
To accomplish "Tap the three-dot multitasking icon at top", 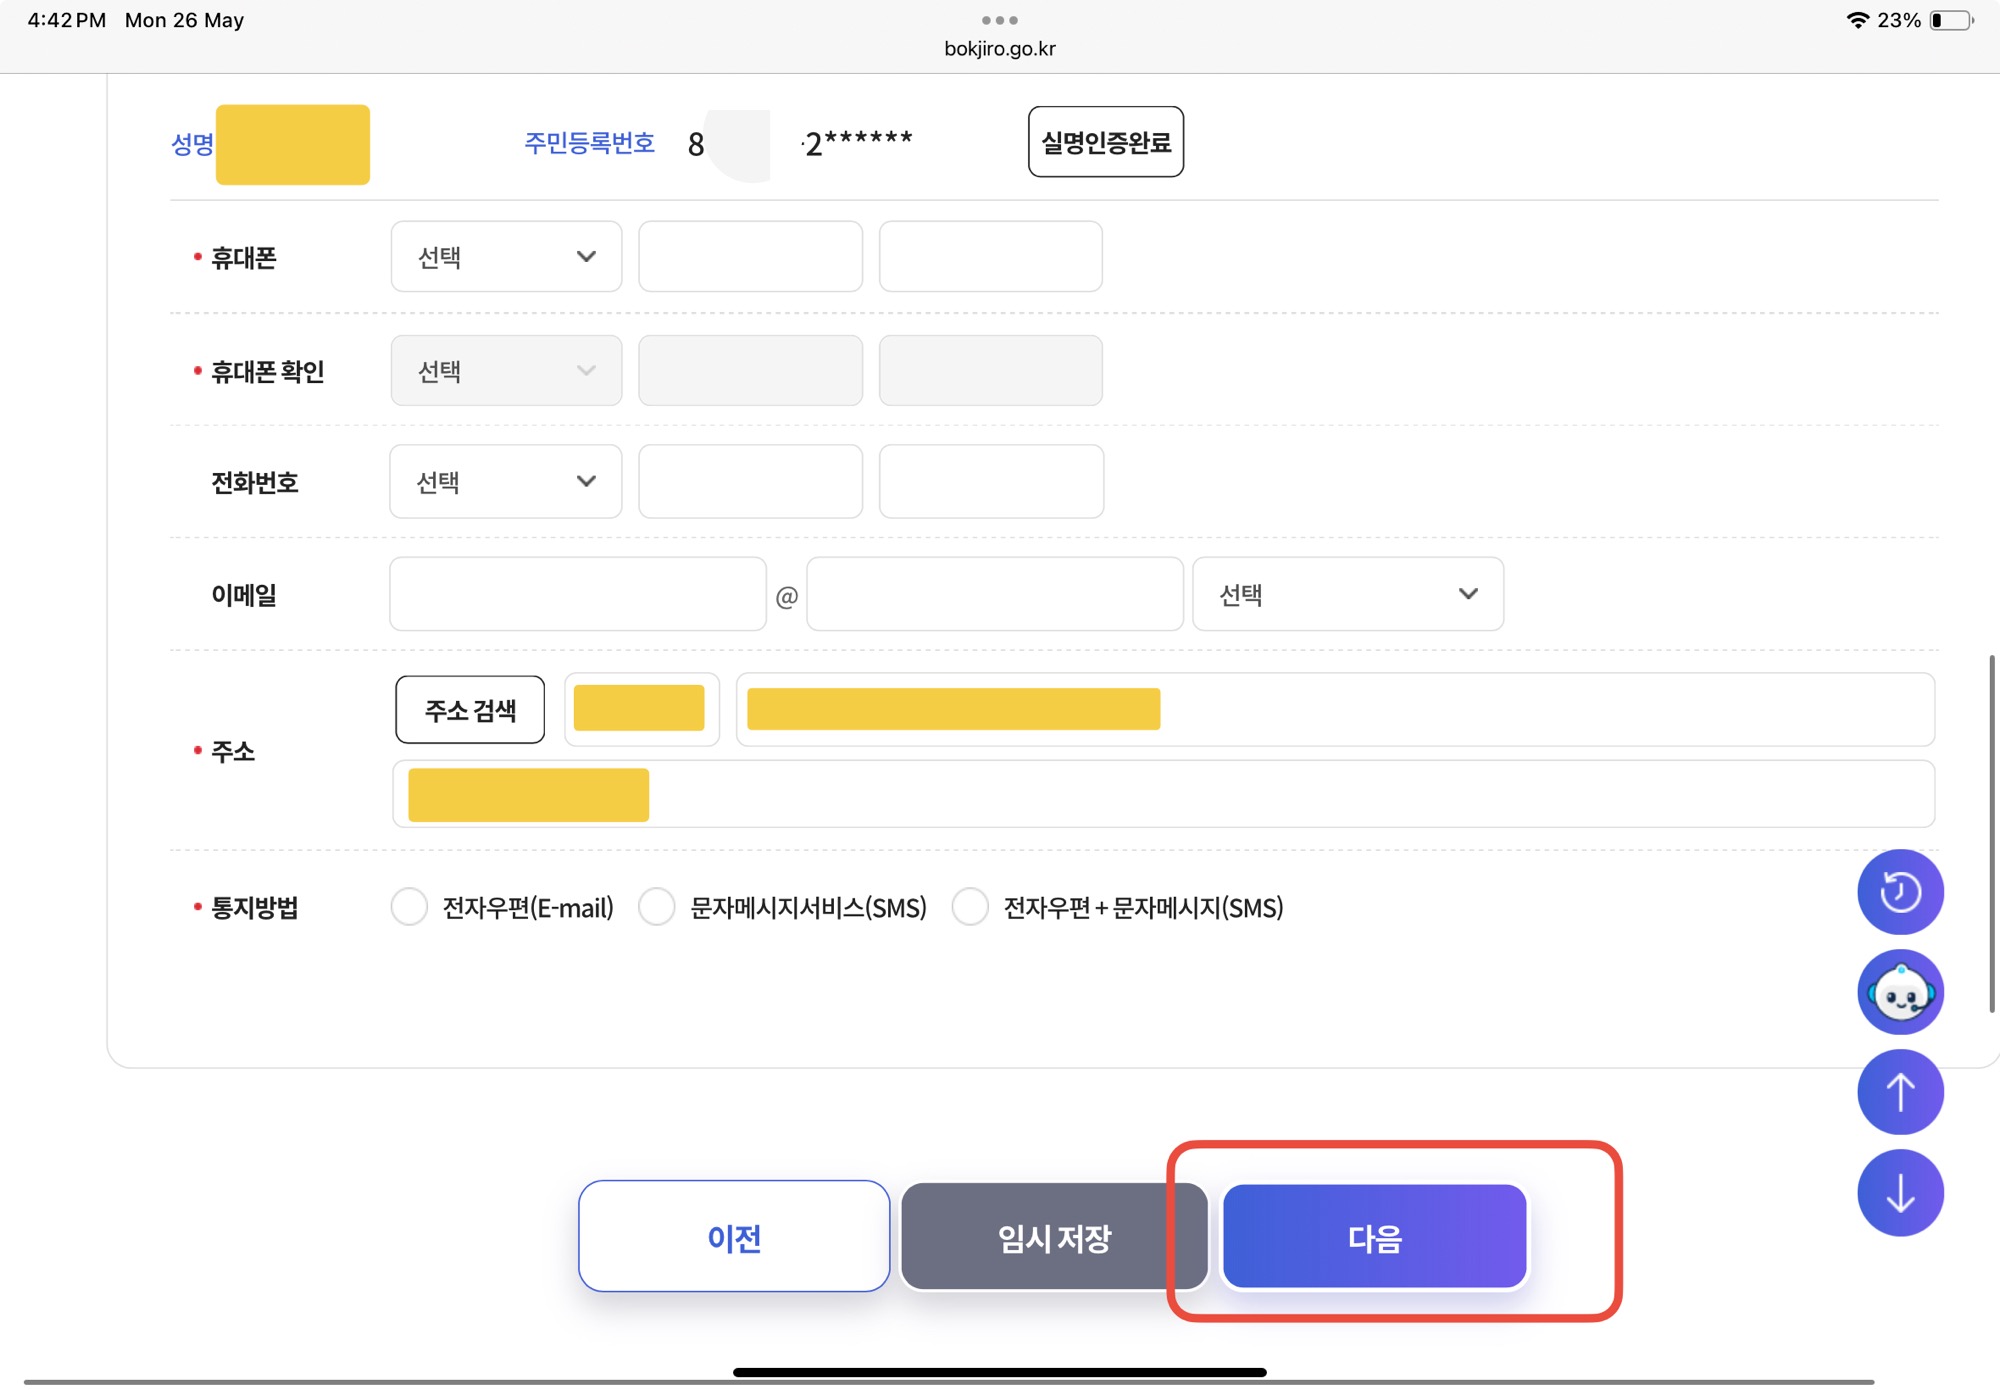I will click(x=999, y=20).
